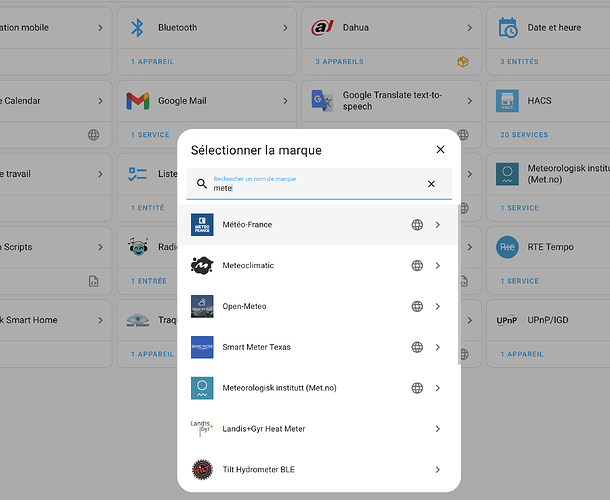
Task: Select Smart Meter Texas entry text
Action: [256, 347]
